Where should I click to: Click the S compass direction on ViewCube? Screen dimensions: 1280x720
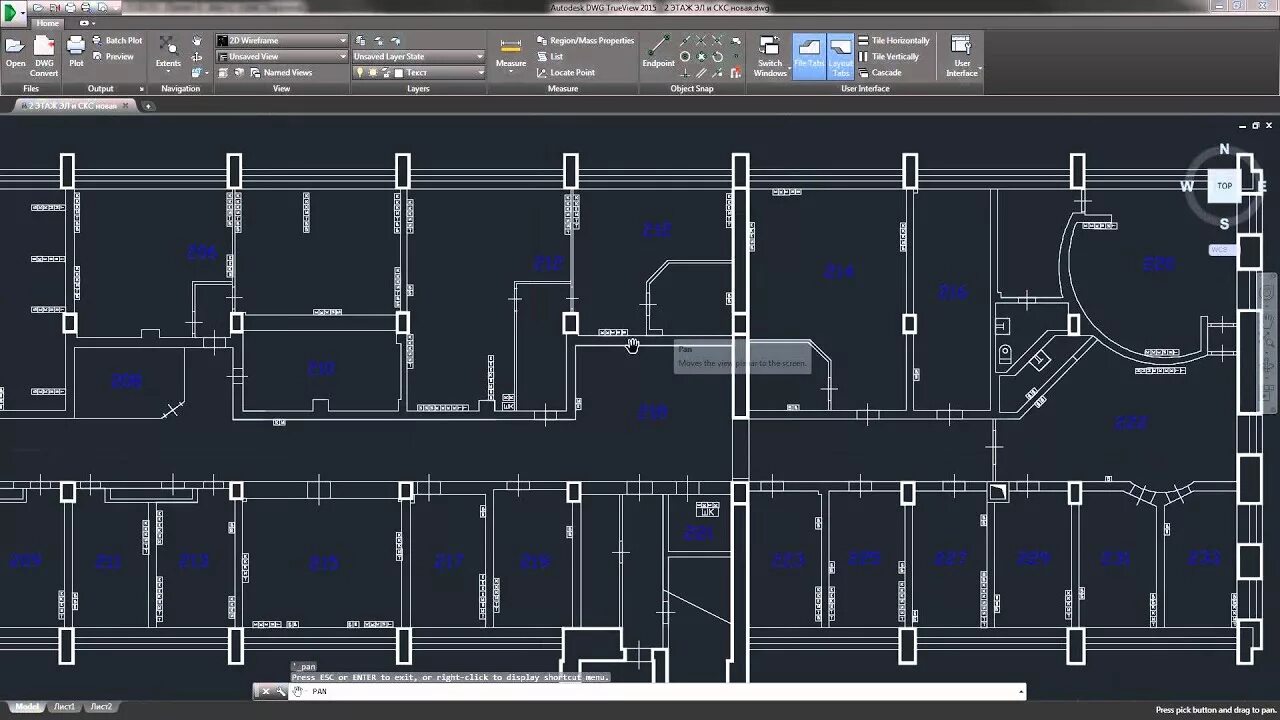pyautogui.click(x=1224, y=224)
